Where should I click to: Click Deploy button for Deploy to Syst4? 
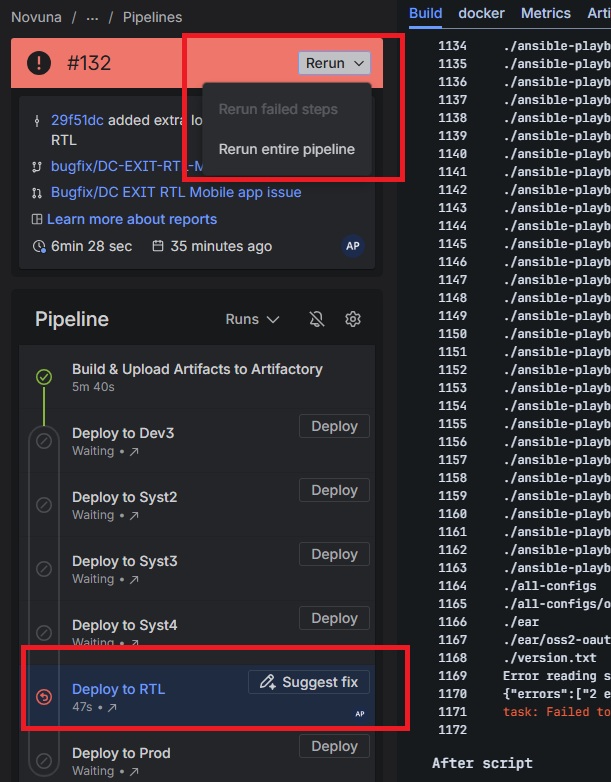coord(334,618)
